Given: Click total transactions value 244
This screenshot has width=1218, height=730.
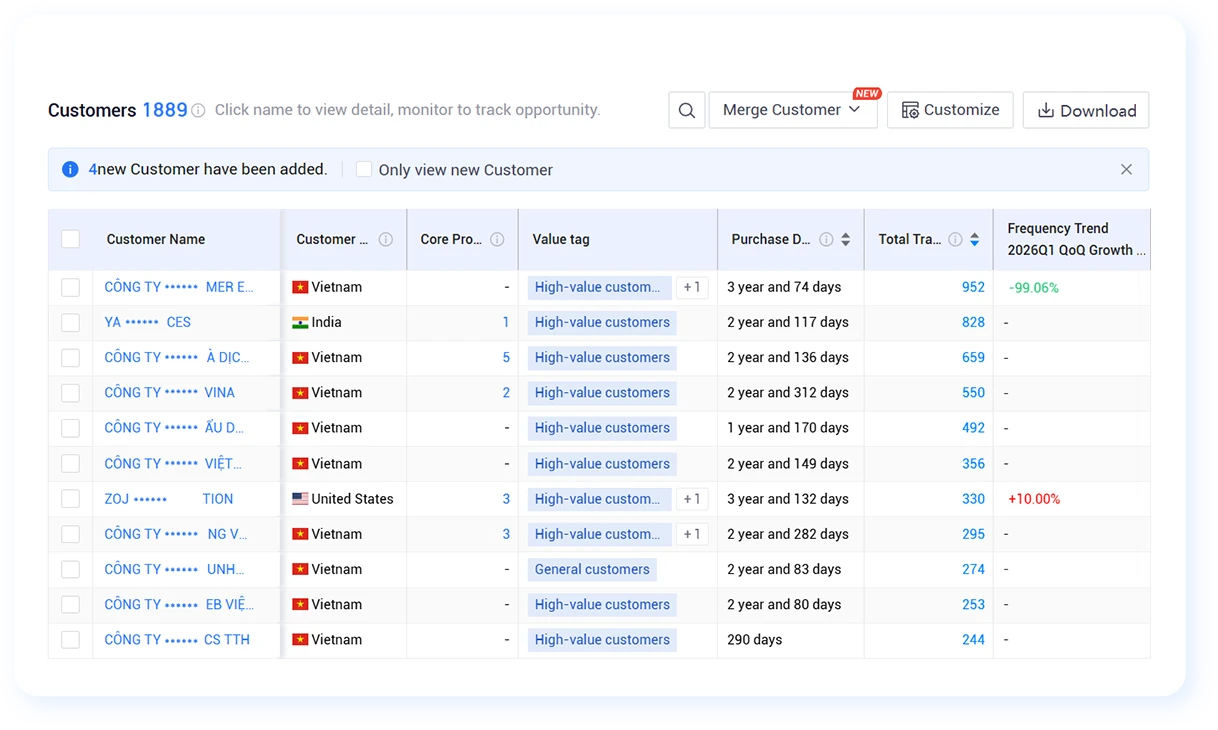Looking at the screenshot, I should click(x=973, y=639).
